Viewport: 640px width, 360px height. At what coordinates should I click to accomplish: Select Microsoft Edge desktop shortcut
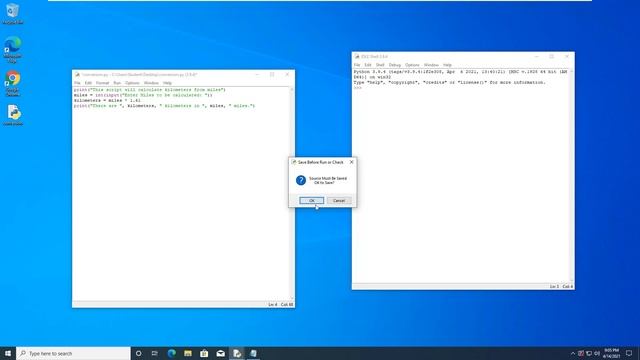(13, 50)
